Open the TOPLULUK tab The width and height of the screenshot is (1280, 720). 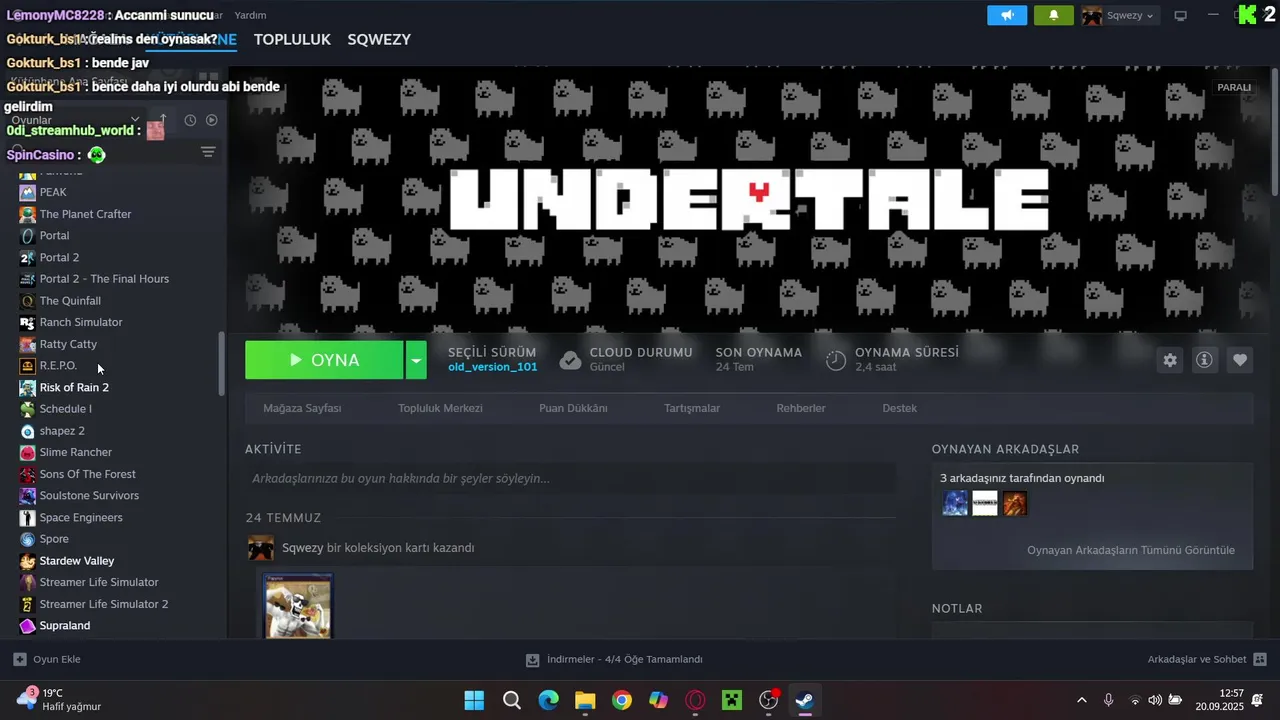292,40
